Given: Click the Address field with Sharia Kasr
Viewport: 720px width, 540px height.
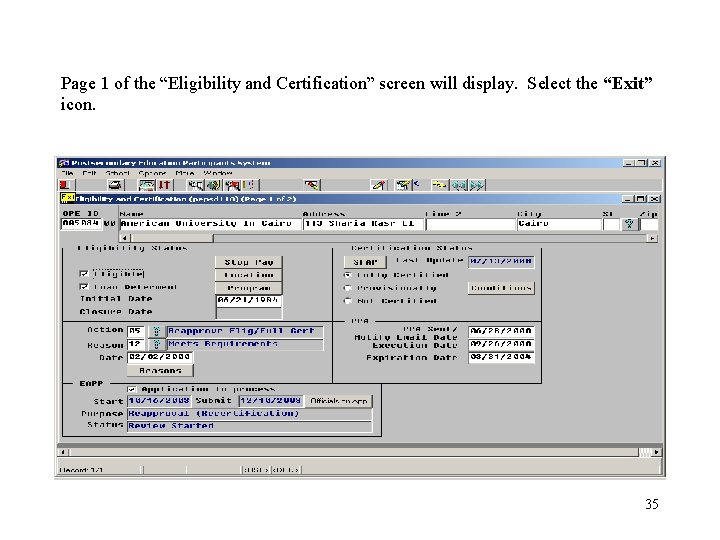Looking at the screenshot, I should tap(363, 224).
